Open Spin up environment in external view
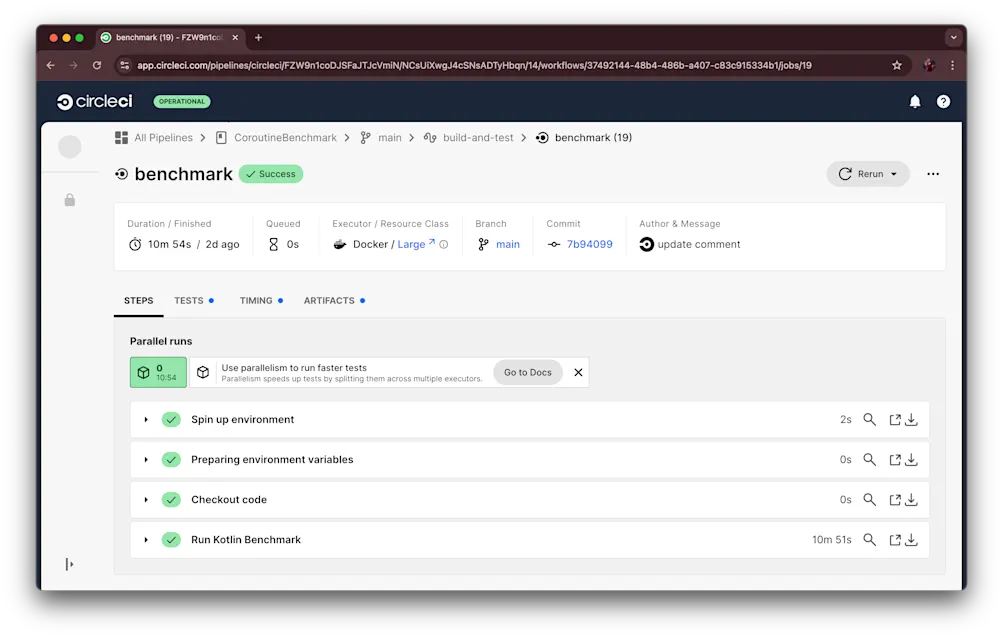Image resolution: width=1003 pixels, height=638 pixels. pos(891,419)
